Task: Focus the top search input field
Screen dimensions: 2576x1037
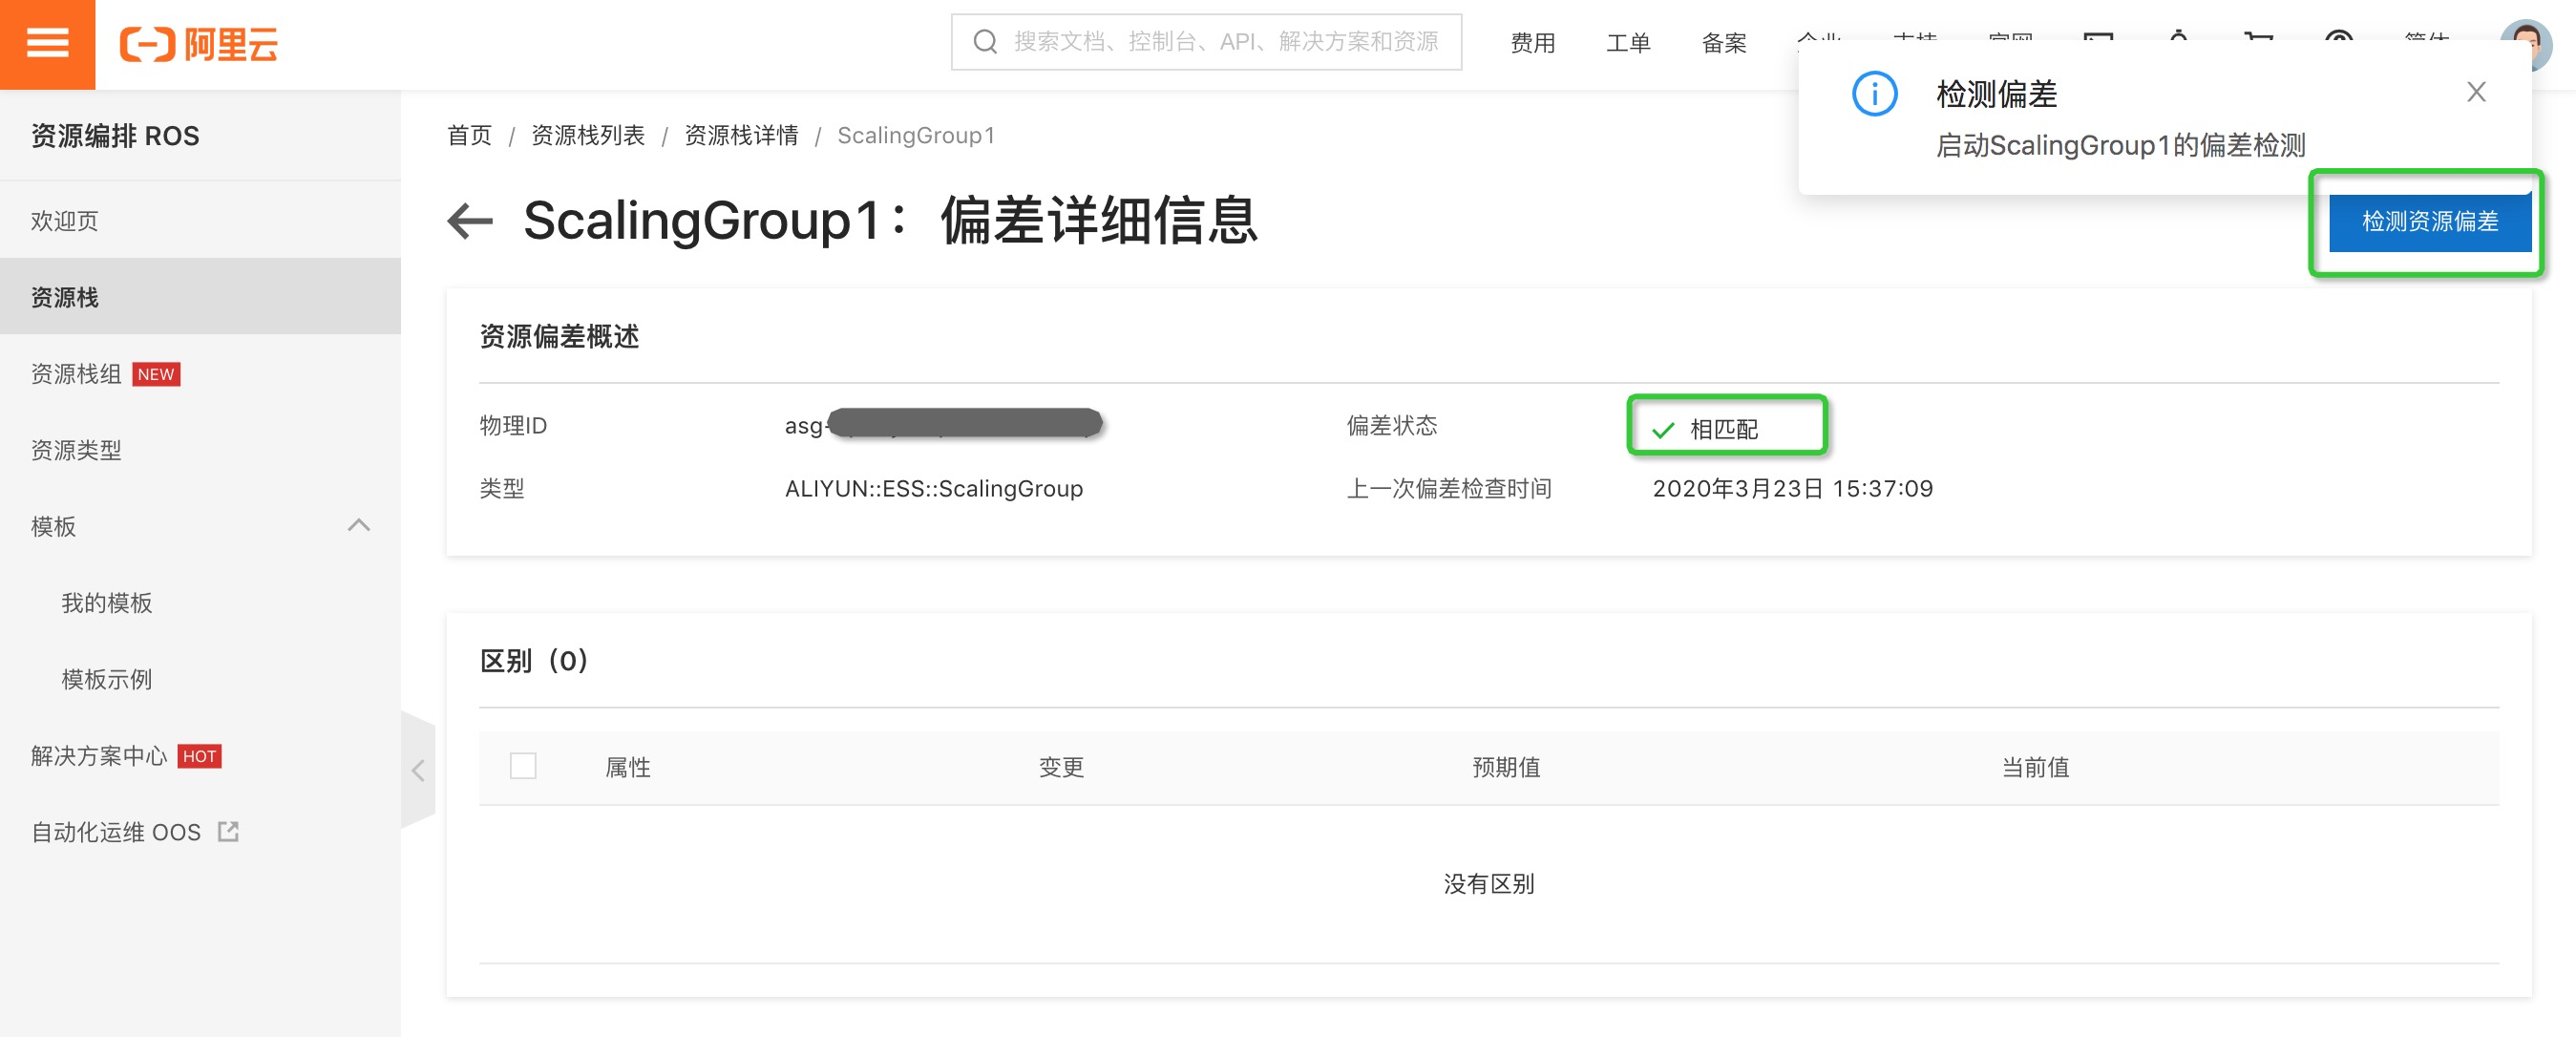Action: [1206, 42]
